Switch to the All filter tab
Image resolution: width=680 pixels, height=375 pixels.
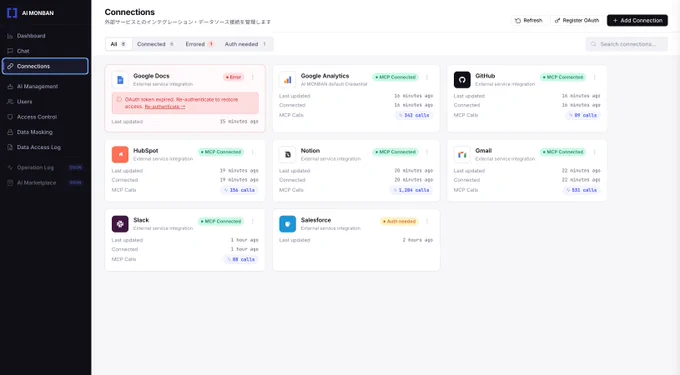point(118,44)
